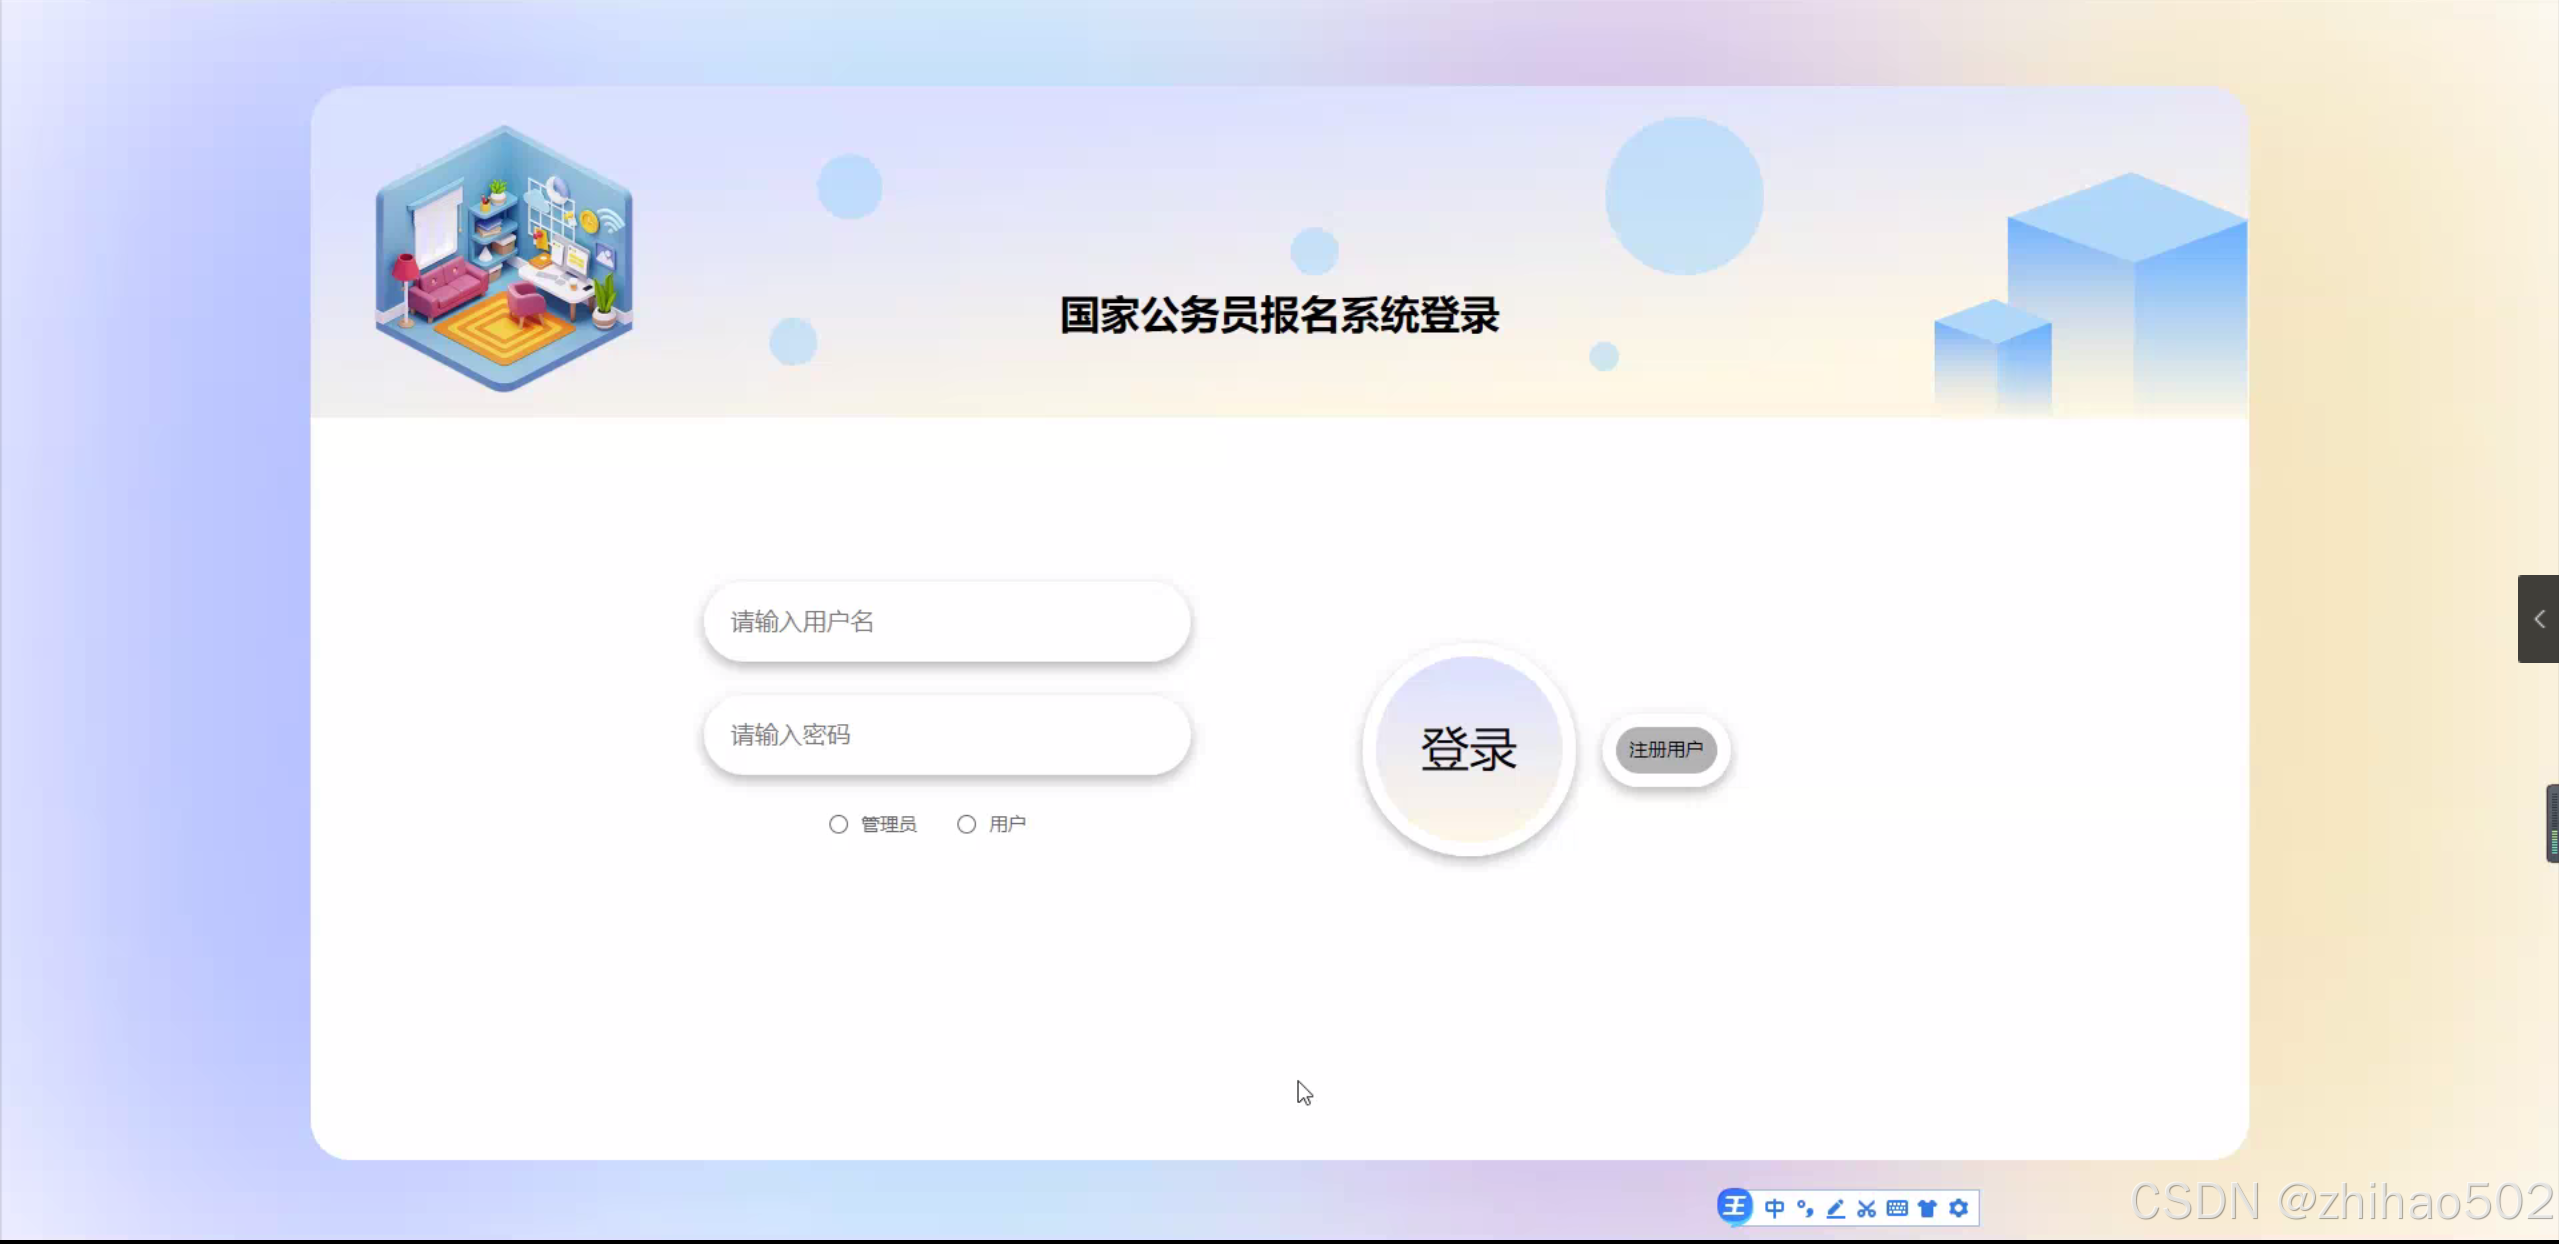
Task: Open the IME settings gear icon
Action: pos(1959,1208)
